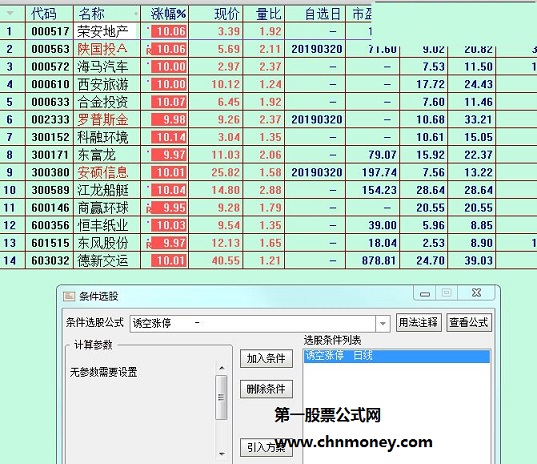Click value 154.23 in 江龙船艇 row
Screen dimensions: 537x464
pyautogui.click(x=379, y=190)
